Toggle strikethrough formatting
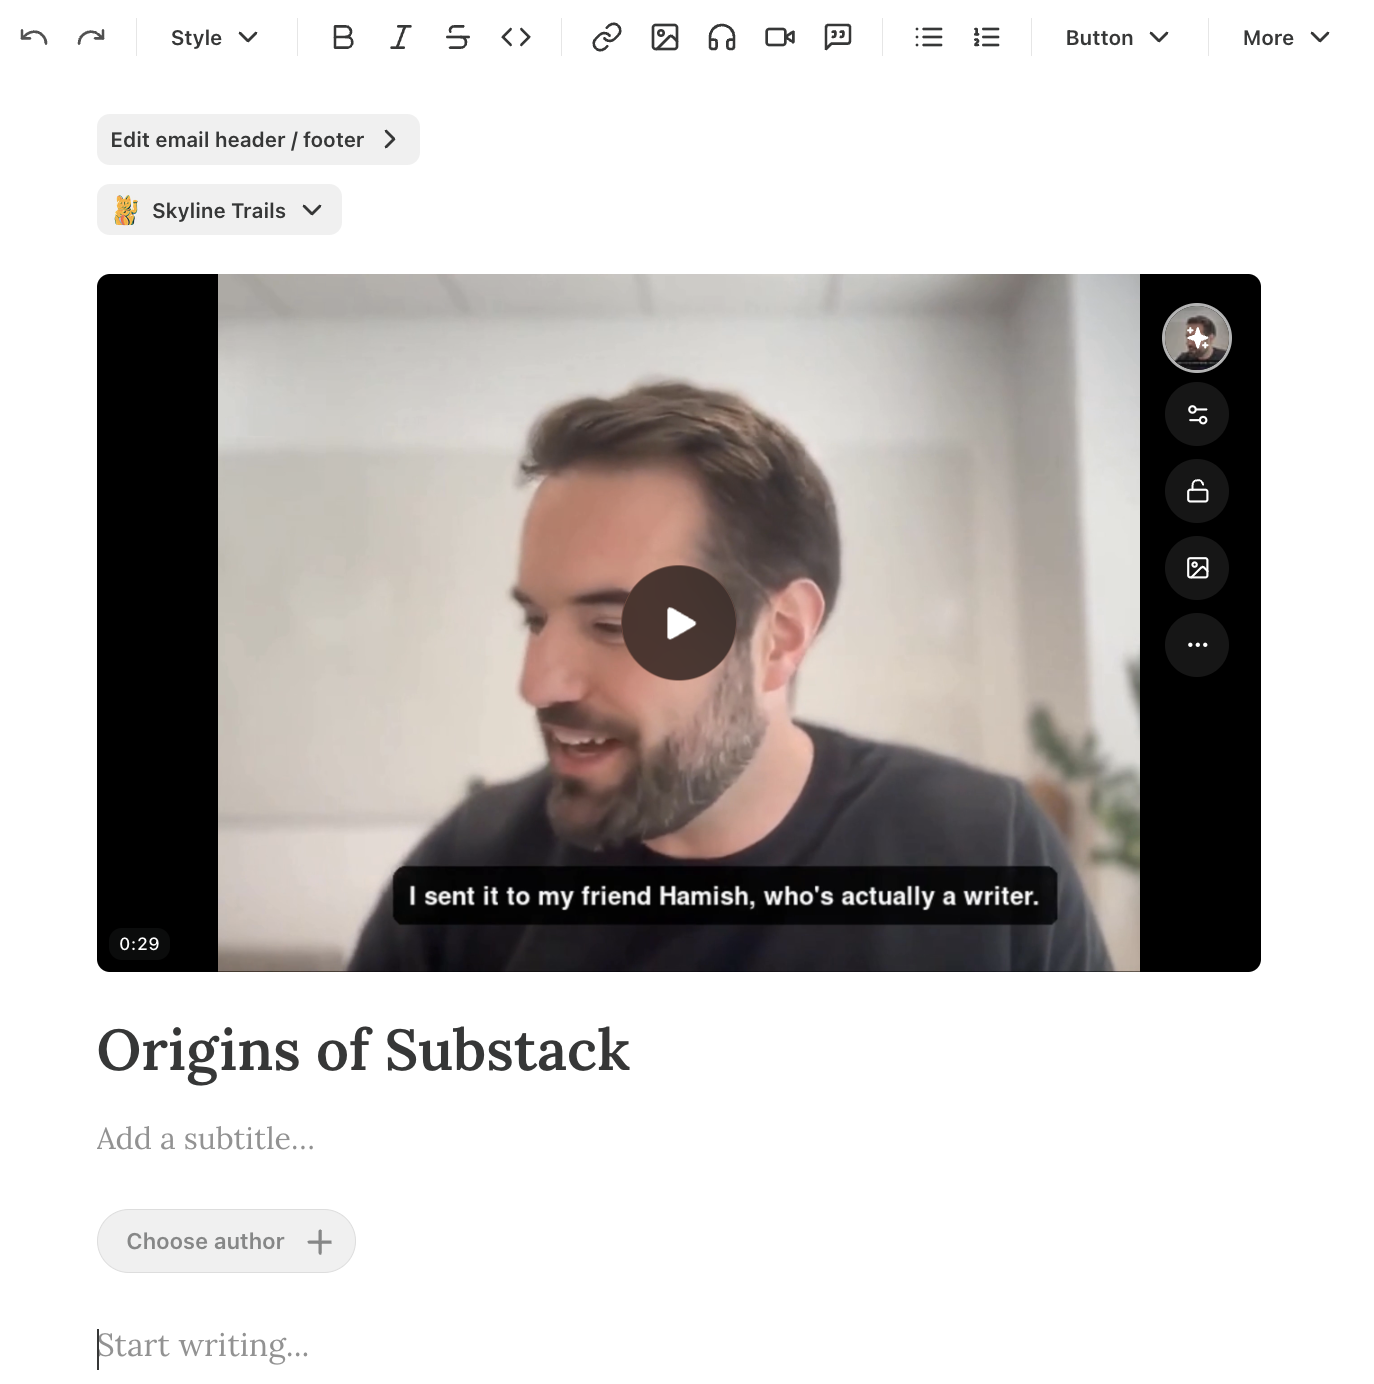 458,38
